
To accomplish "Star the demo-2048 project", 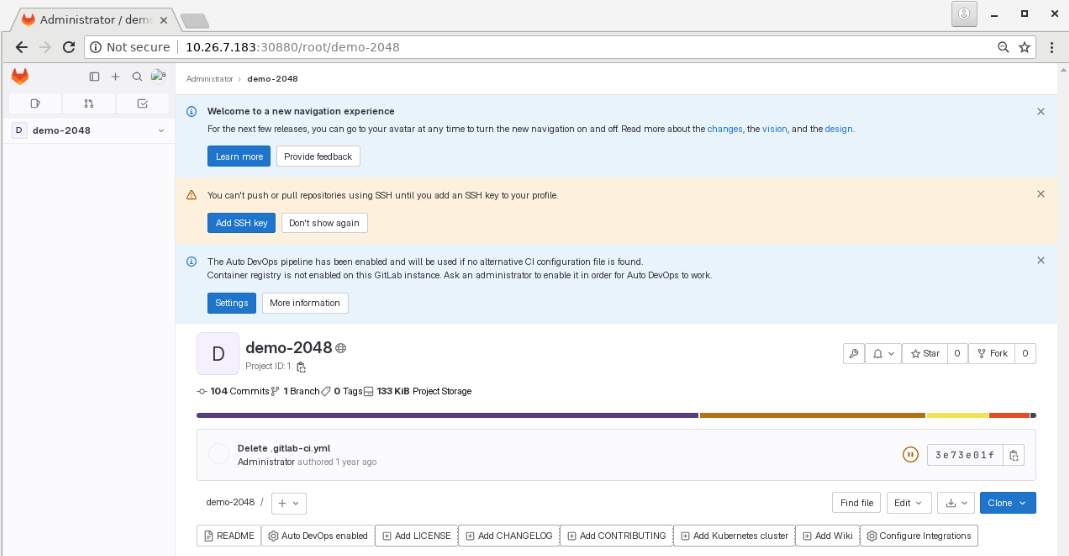I will tap(924, 354).
